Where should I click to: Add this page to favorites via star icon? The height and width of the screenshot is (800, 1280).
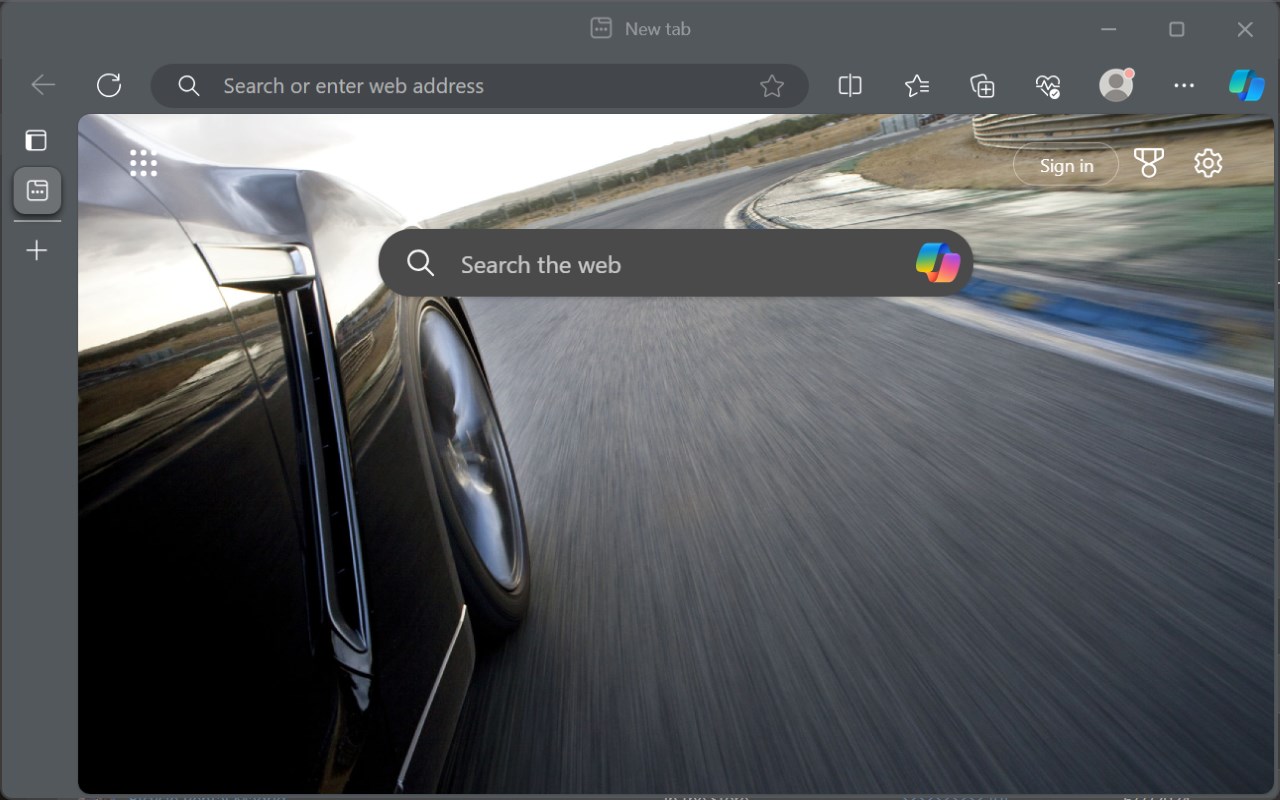coord(771,86)
